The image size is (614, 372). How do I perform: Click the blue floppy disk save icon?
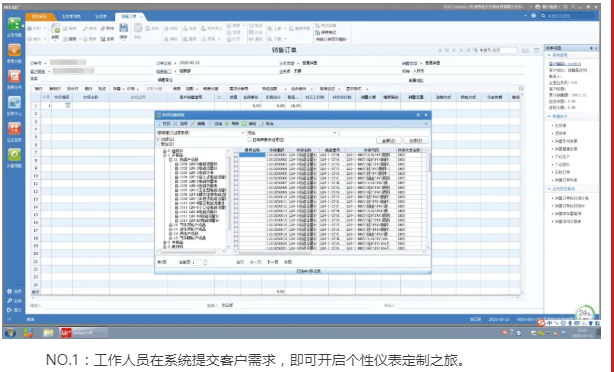[123, 28]
